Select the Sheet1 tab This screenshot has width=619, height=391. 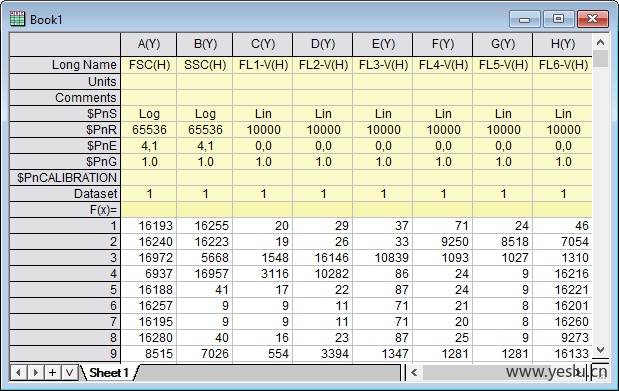(x=109, y=372)
